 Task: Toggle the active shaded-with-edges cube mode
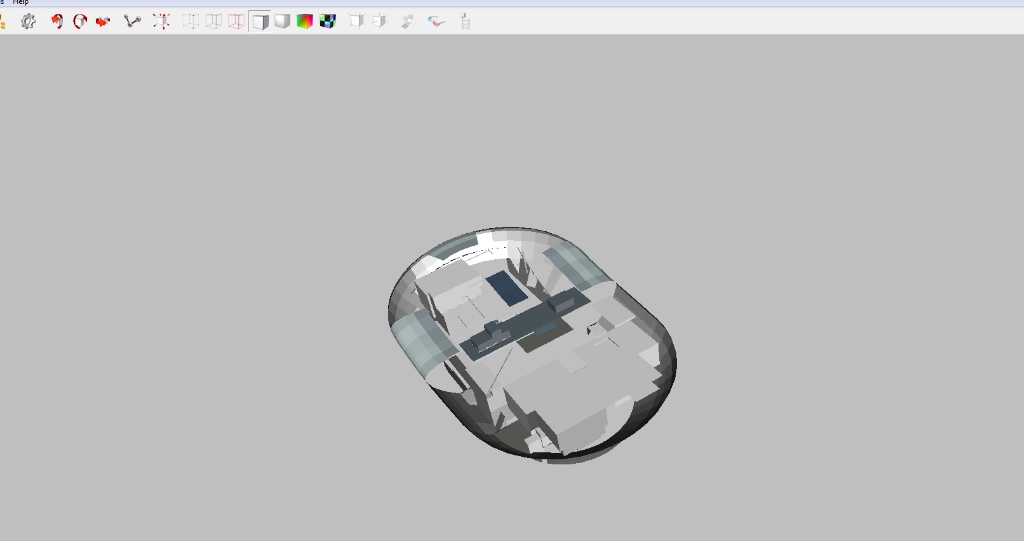(260, 21)
